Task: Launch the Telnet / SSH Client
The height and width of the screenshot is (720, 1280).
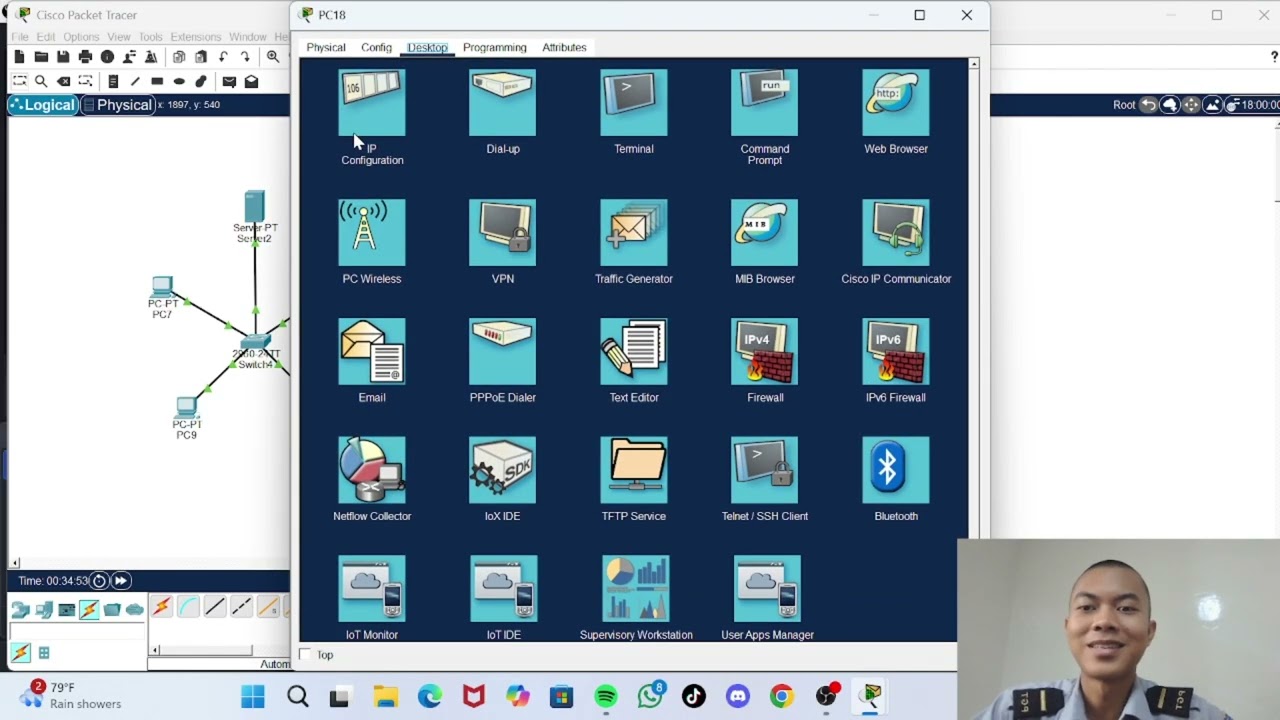Action: coord(764,469)
